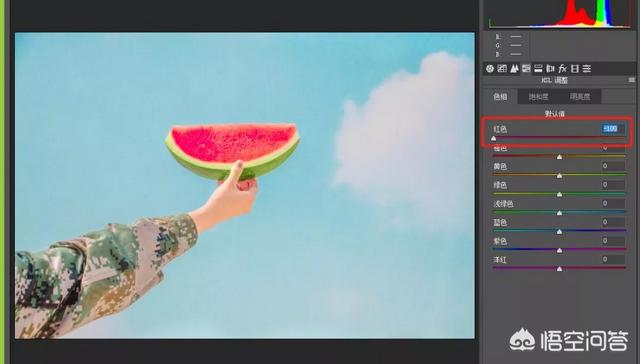Viewport: 640px width, 364px height.
Task: Open the HSL panel flyout menu
Action: tap(632, 80)
